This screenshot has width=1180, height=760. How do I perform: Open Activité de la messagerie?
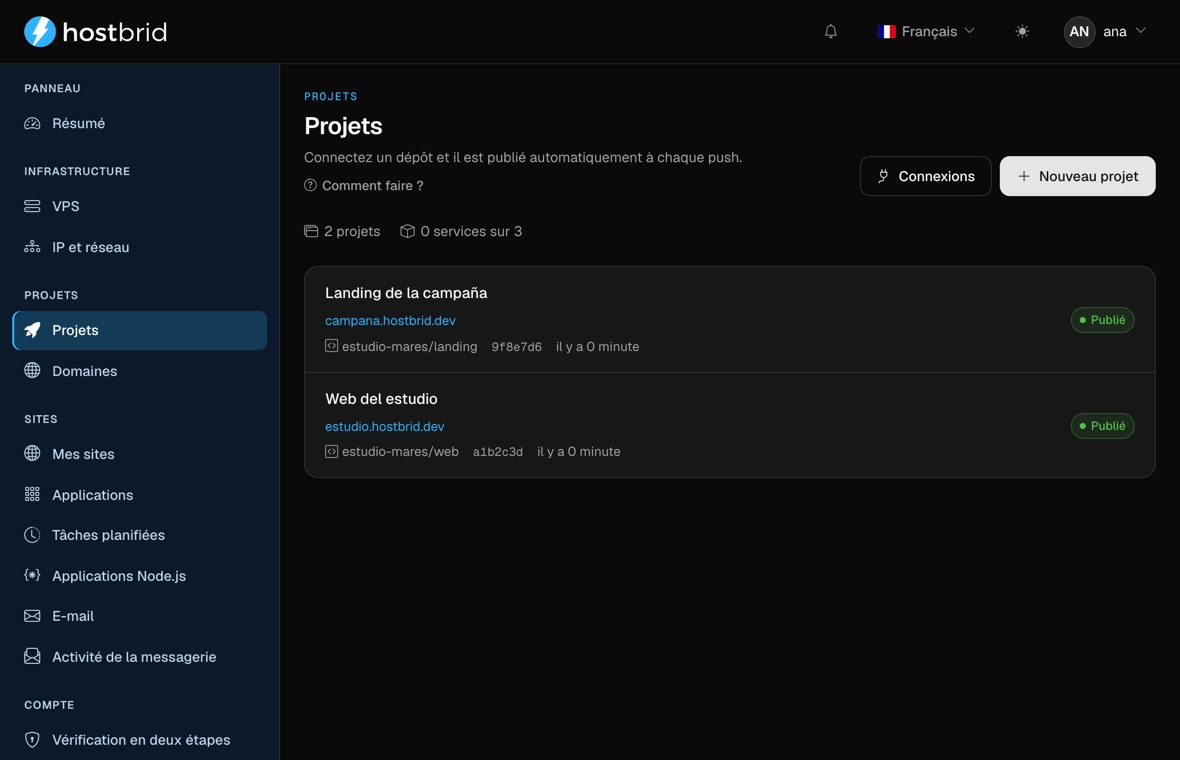click(140, 657)
